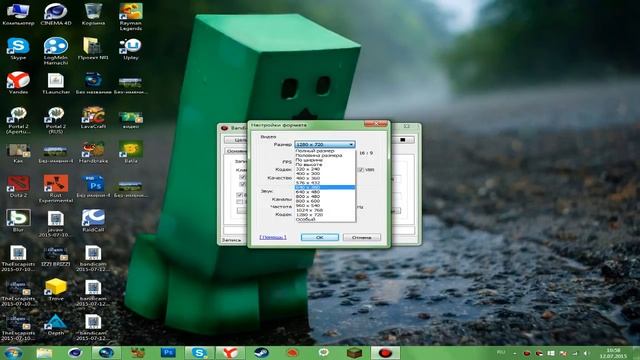Close the Настройки формата dialog
The image size is (640, 360).
(376, 124)
